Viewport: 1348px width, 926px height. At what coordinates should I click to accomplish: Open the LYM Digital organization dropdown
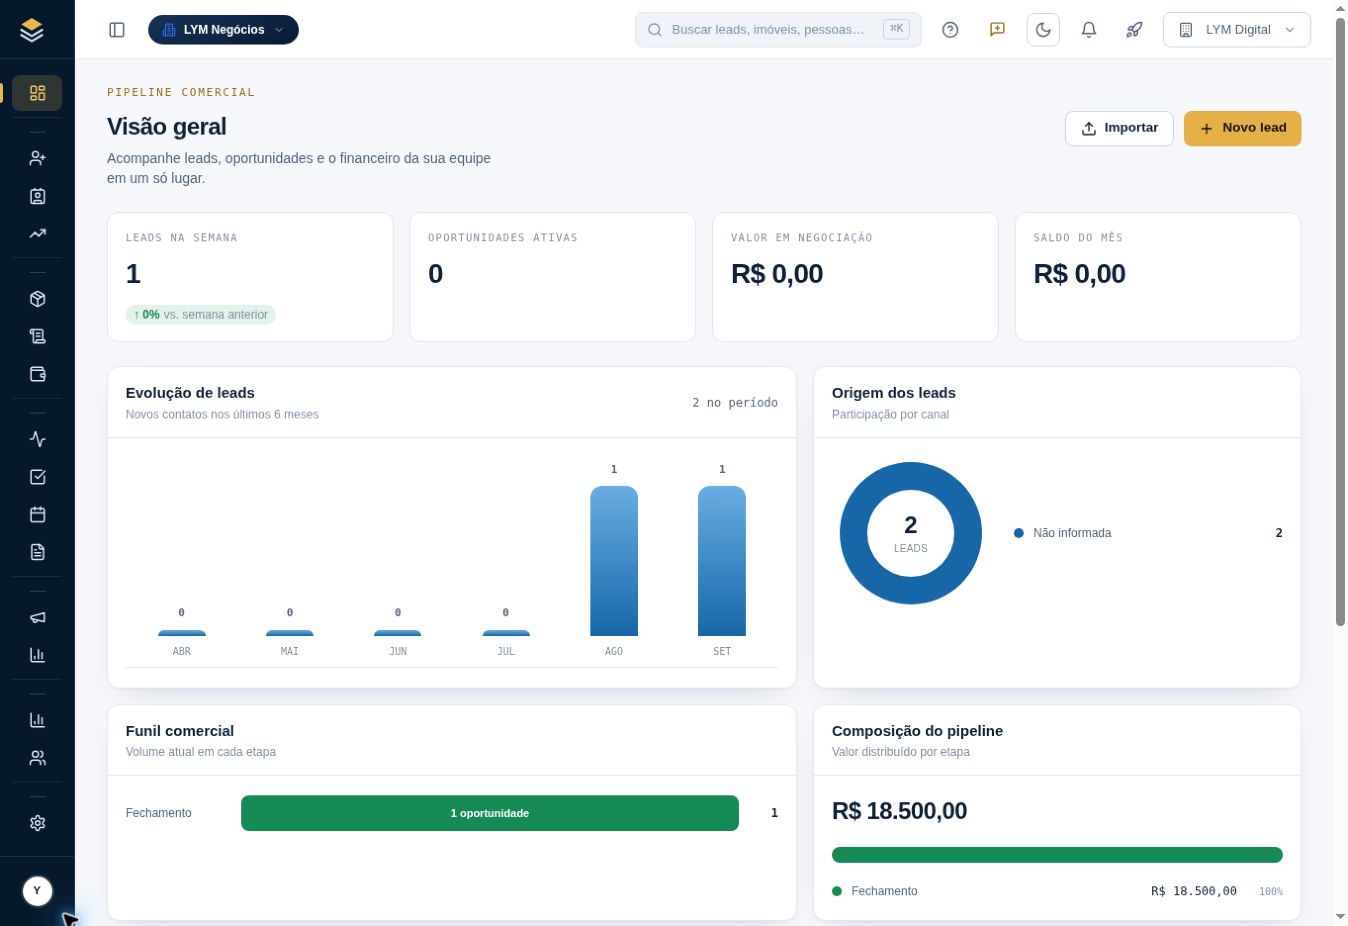pos(1237,30)
